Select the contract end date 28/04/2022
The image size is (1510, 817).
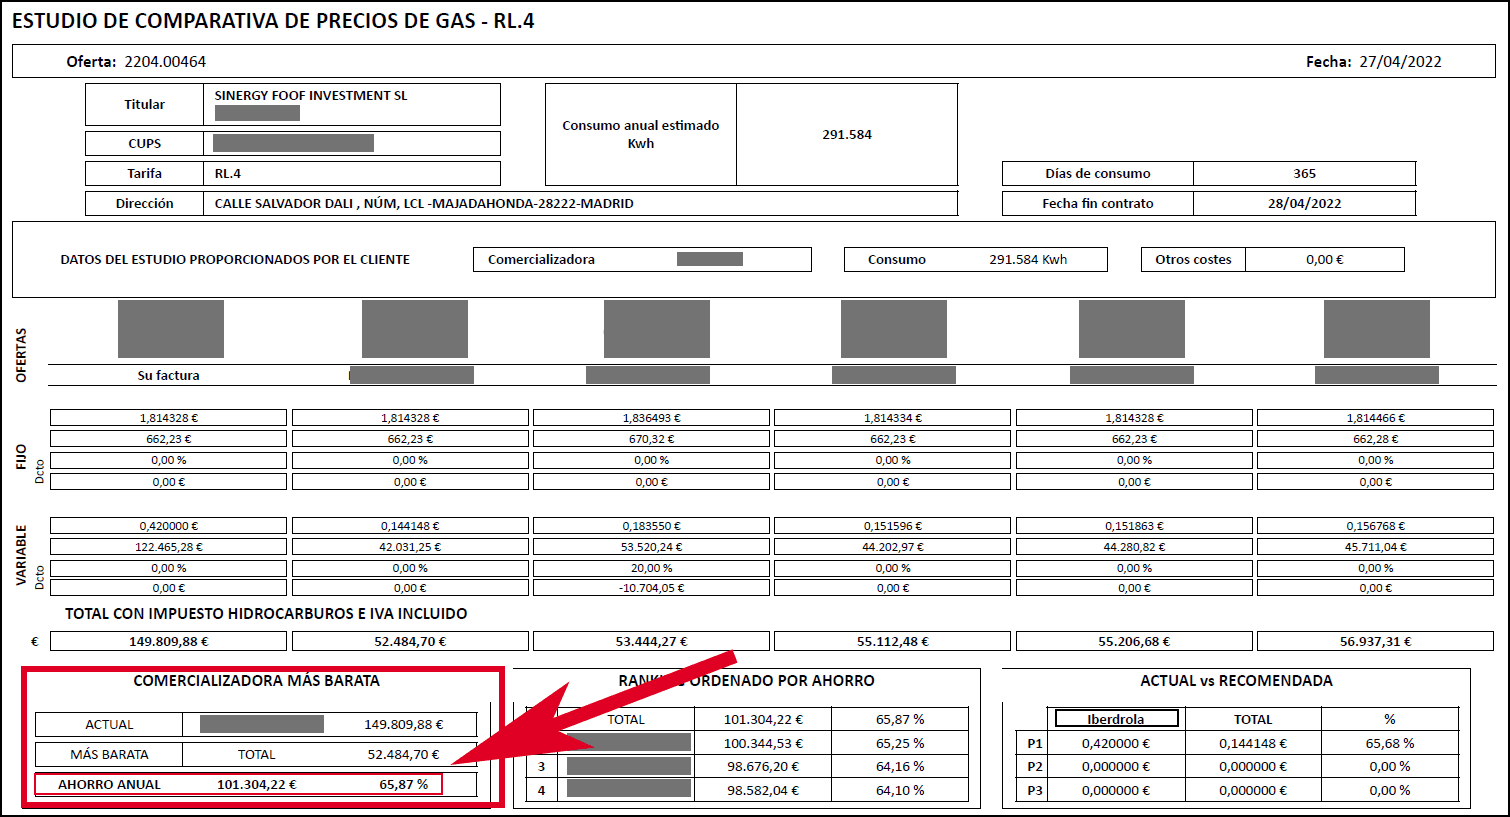coord(1305,203)
